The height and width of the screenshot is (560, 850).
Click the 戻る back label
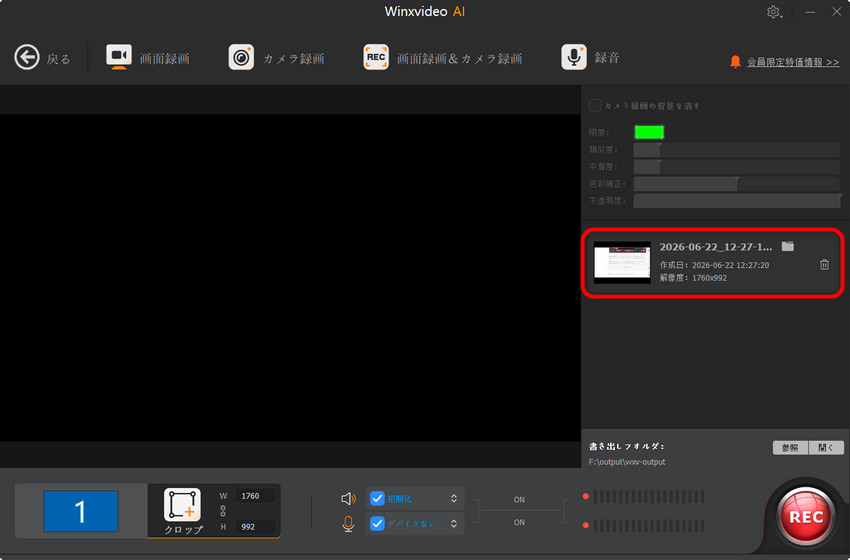click(58, 59)
